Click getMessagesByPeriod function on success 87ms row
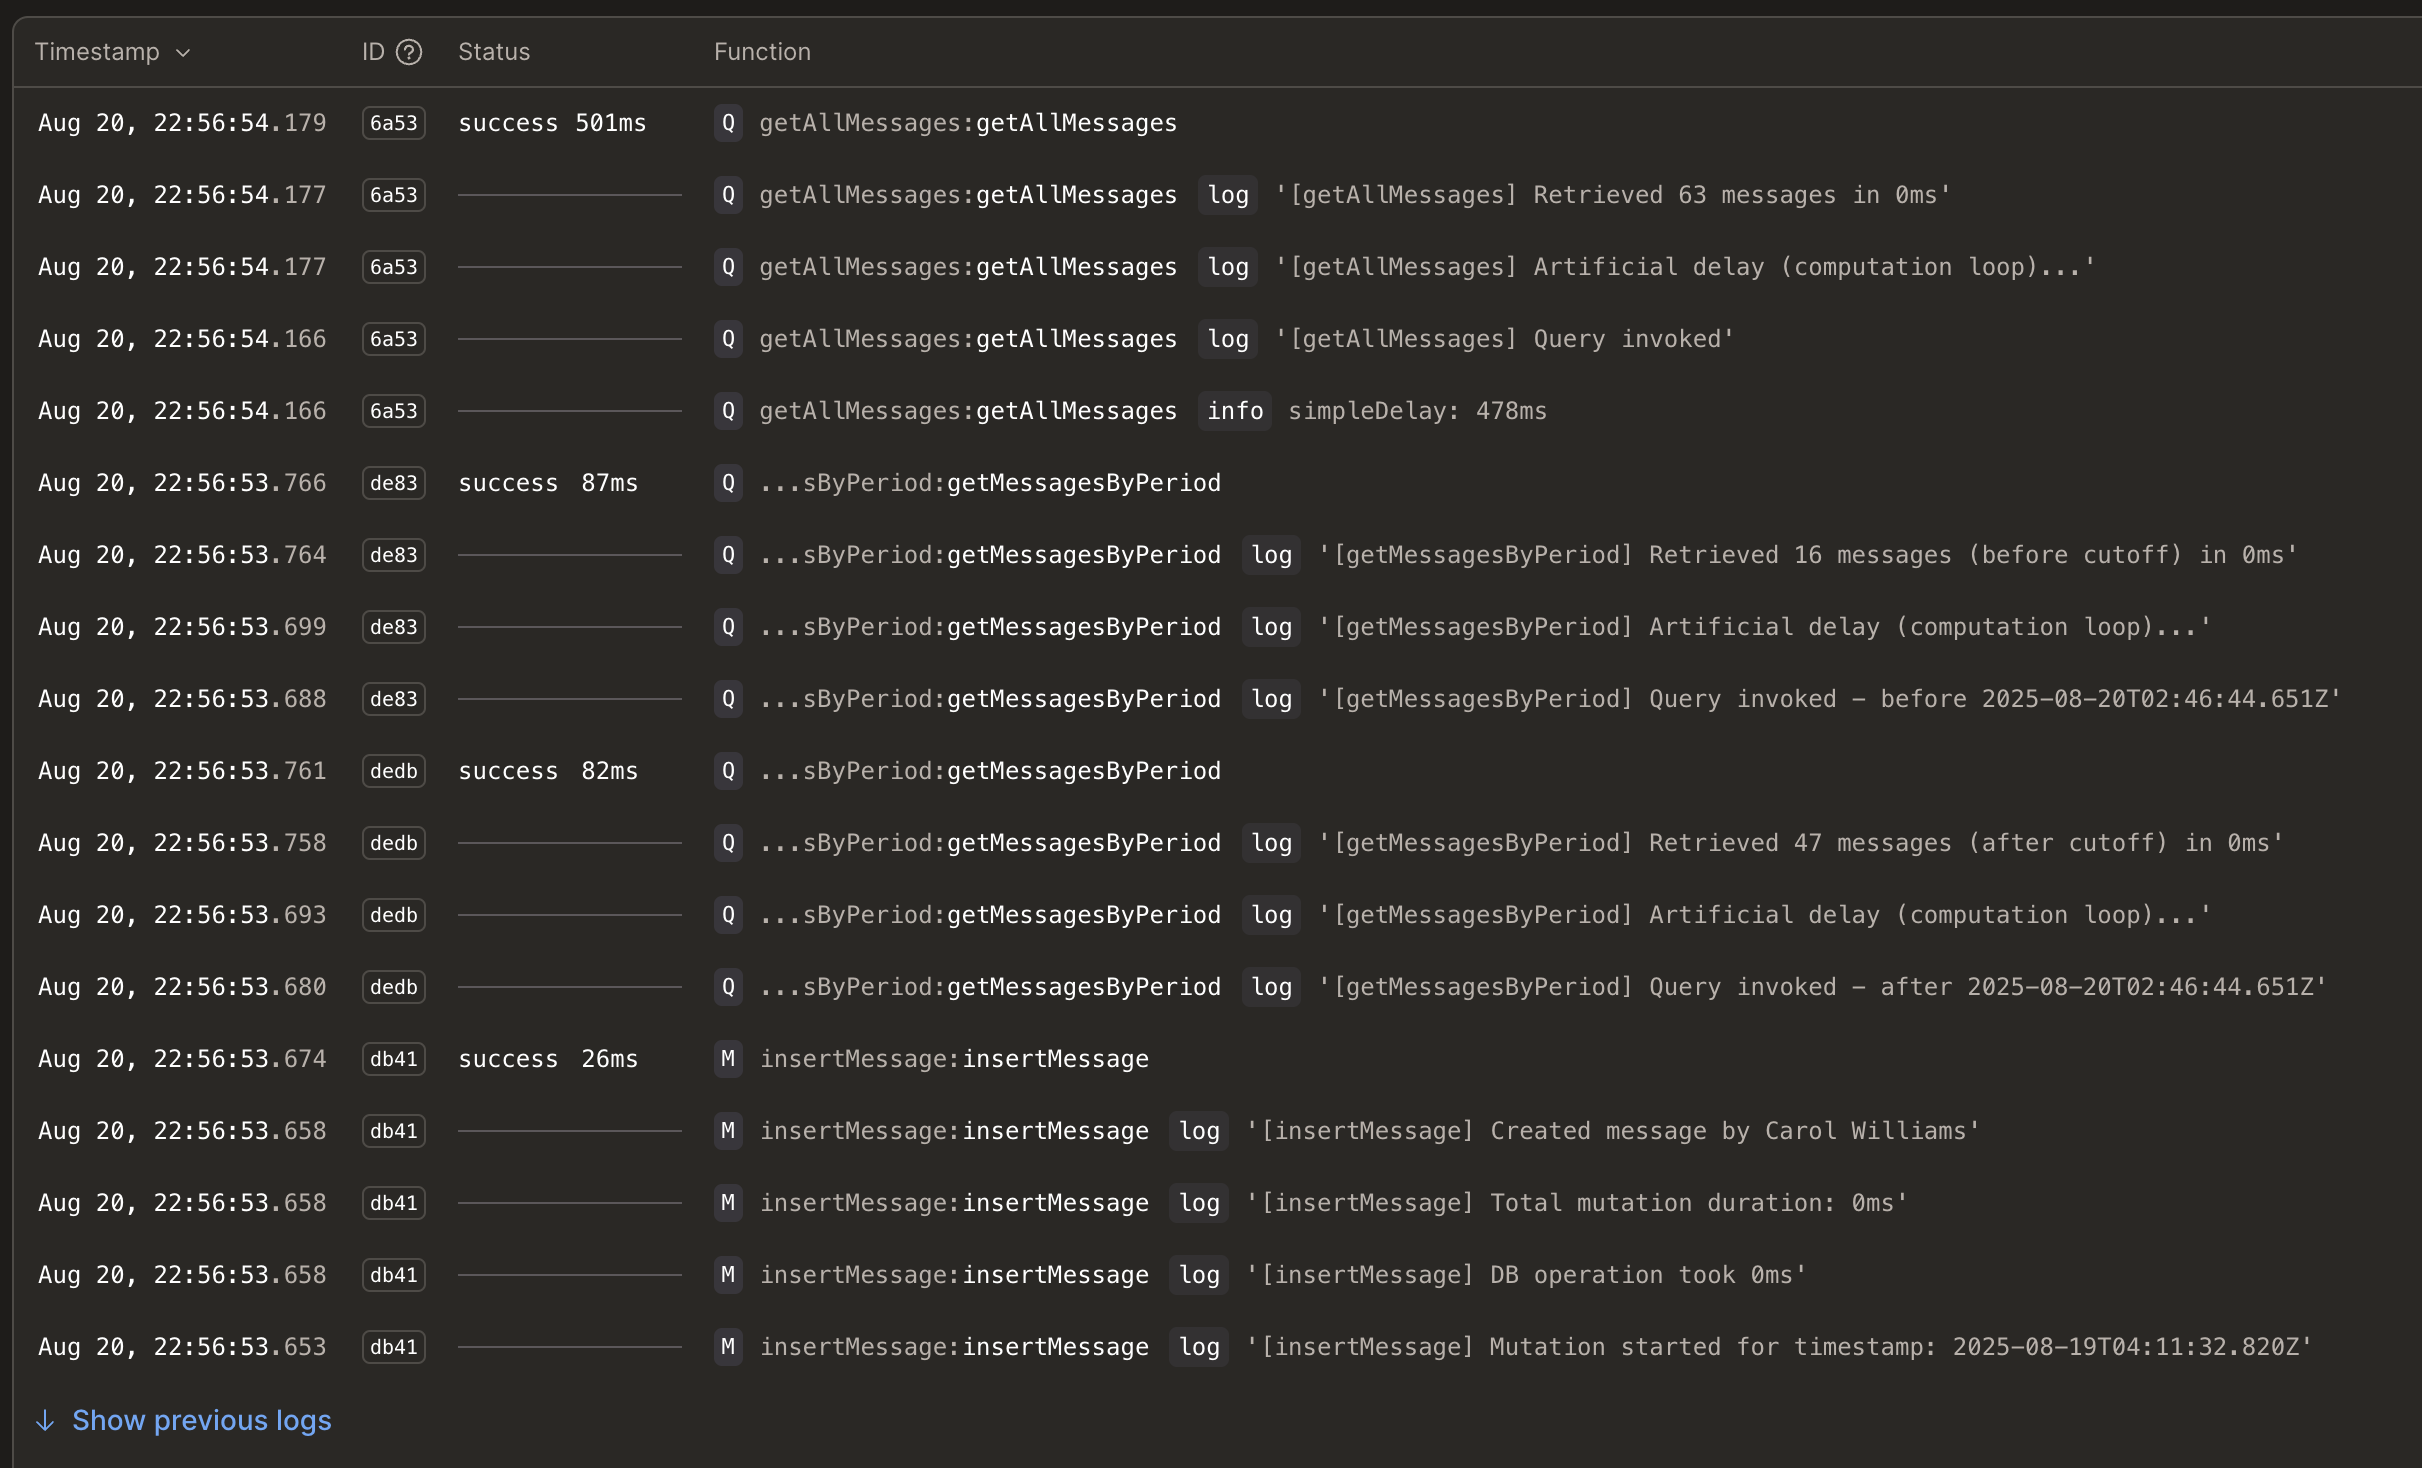The height and width of the screenshot is (1468, 2422). pyautogui.click(x=990, y=483)
